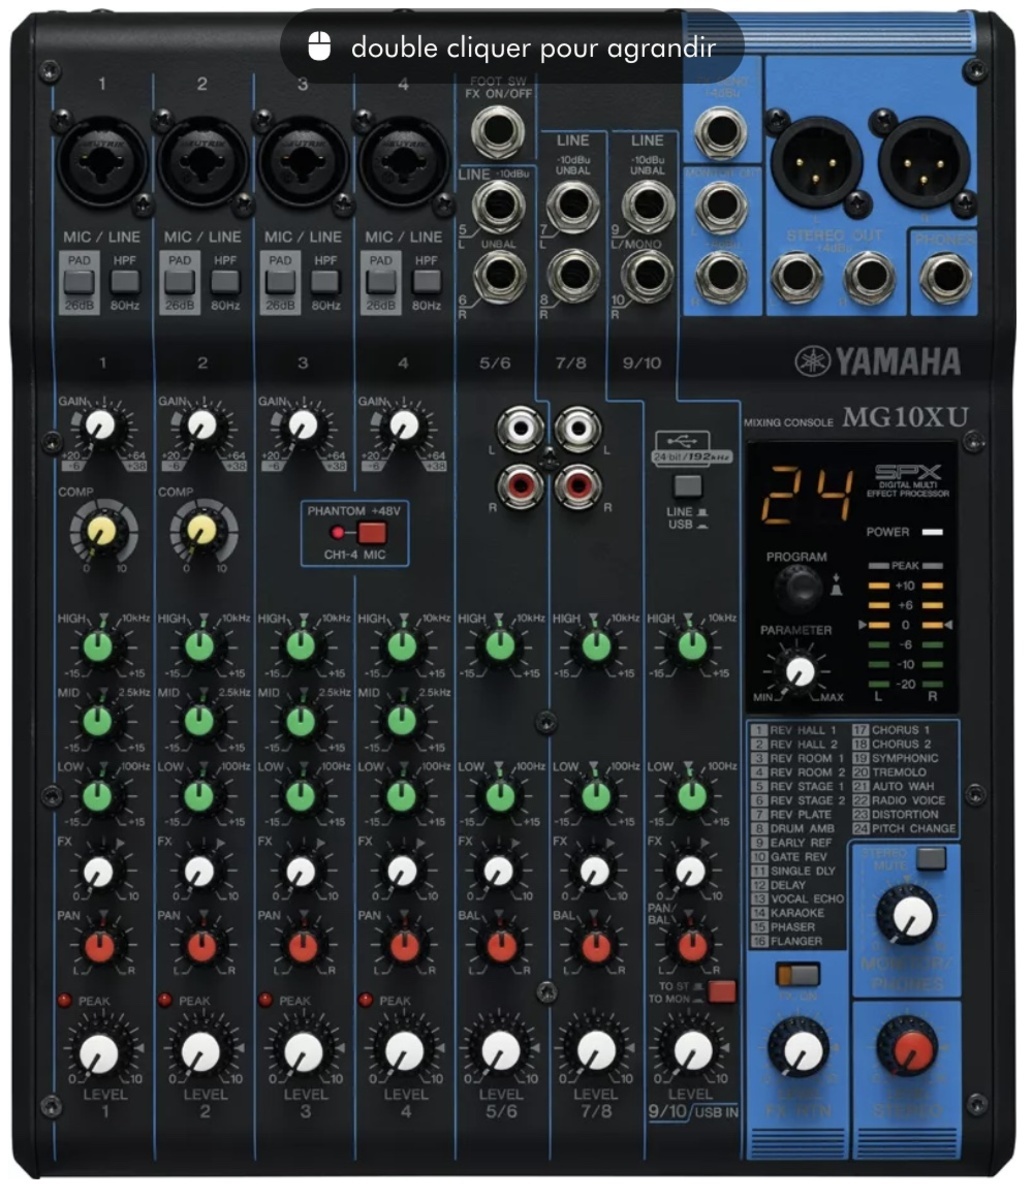This screenshot has height=1200, width=1033.
Task: Toggle the PAD 26dB button on channel 1
Action: pos(80,282)
